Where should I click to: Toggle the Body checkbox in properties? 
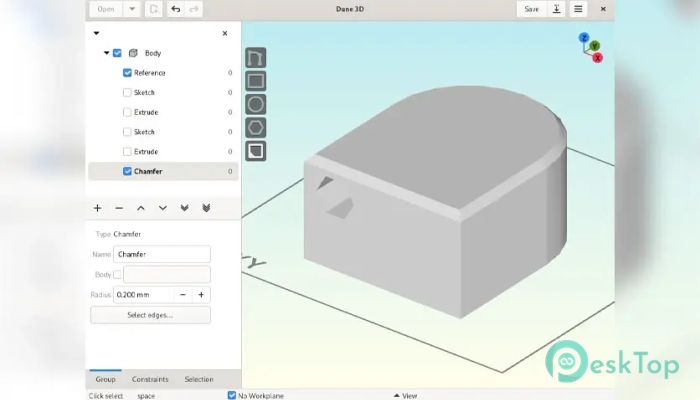click(x=117, y=275)
